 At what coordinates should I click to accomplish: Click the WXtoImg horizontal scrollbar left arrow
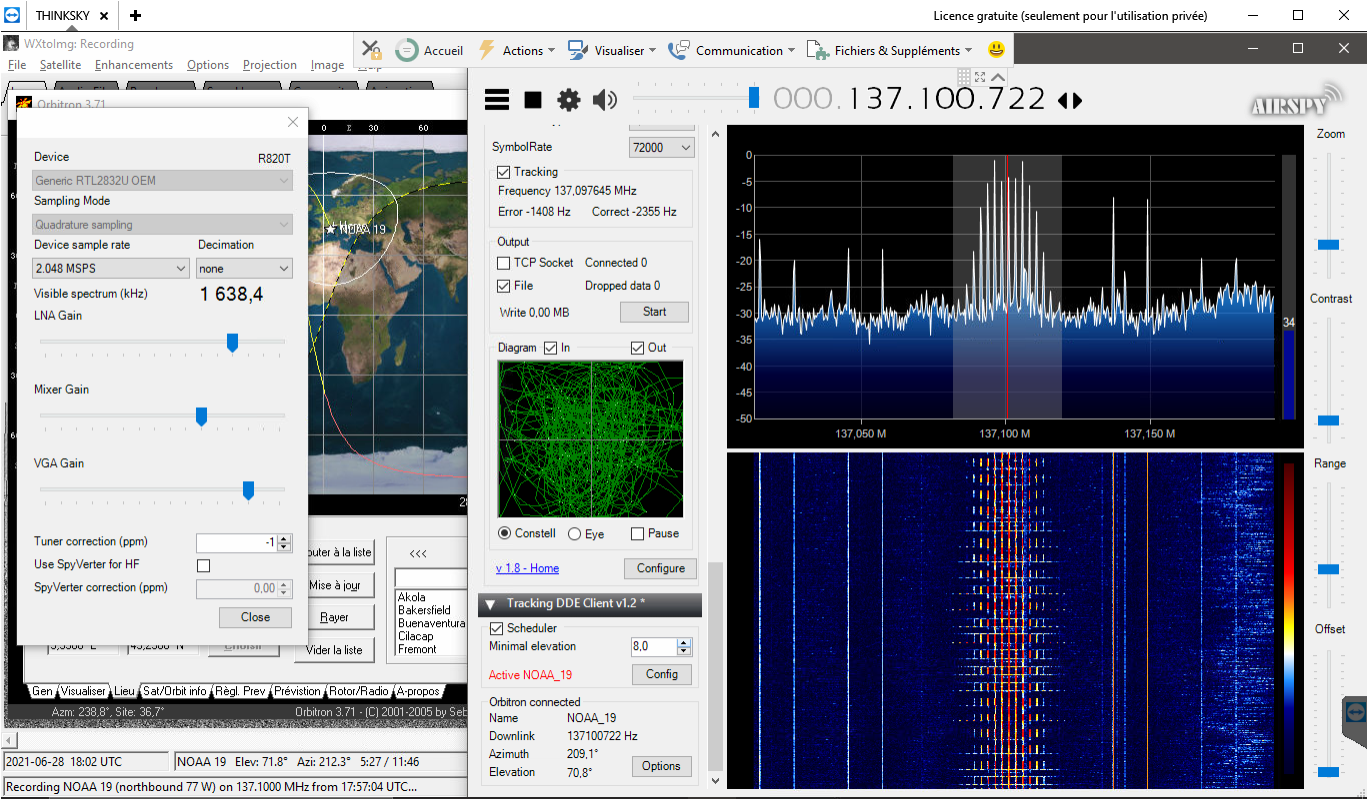[x=10, y=740]
